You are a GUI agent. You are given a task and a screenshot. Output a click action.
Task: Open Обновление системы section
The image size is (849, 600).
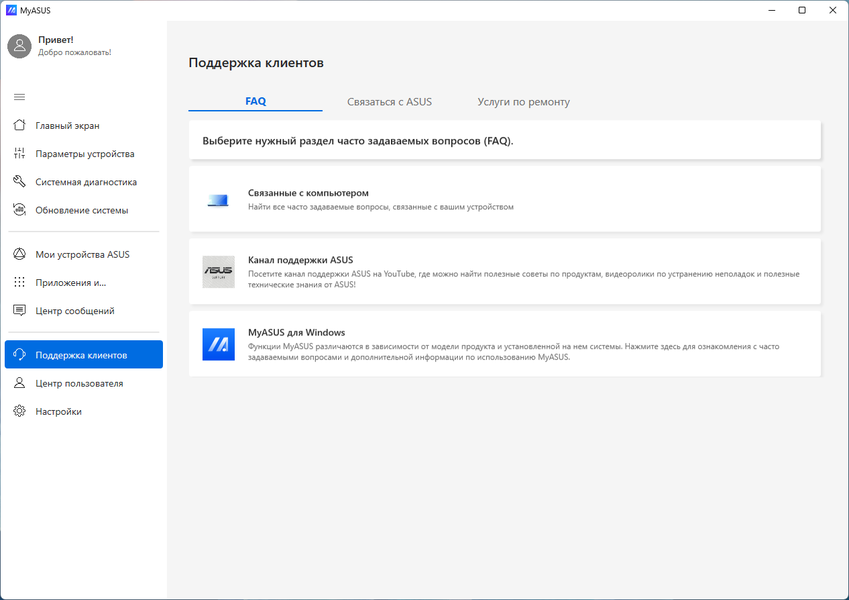tap(84, 210)
